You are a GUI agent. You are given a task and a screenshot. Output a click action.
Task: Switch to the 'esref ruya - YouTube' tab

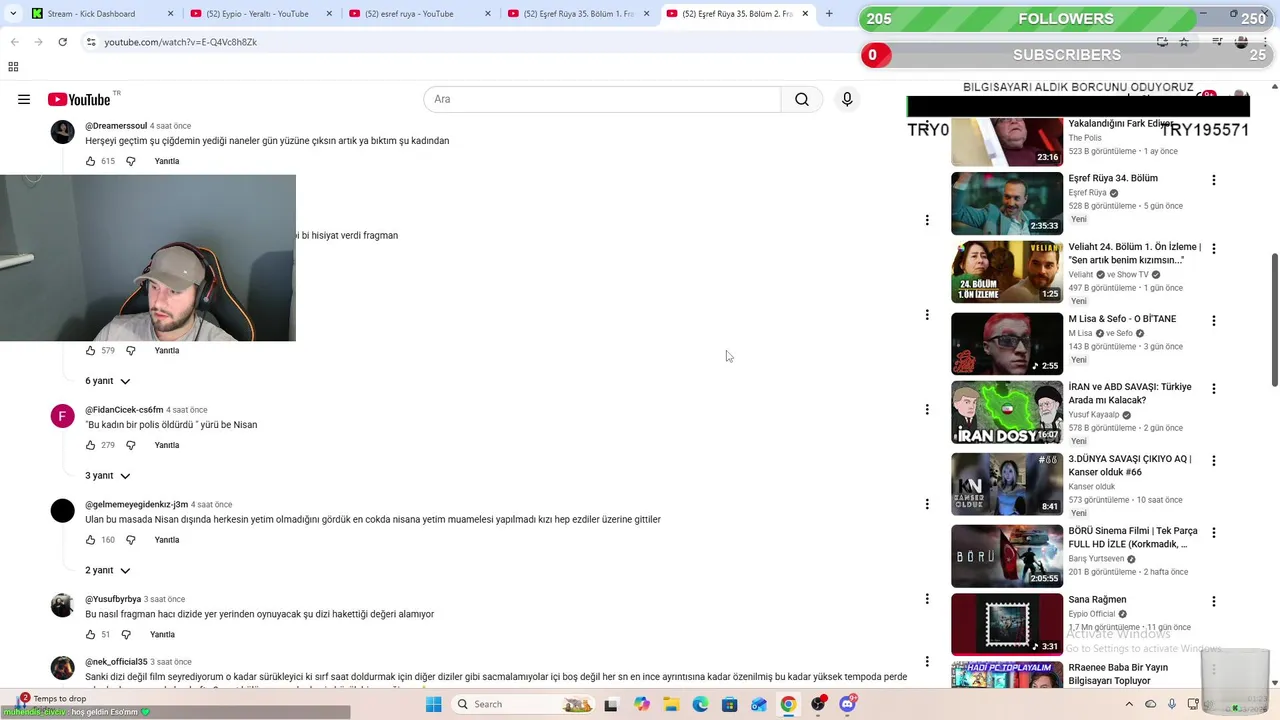(420, 14)
